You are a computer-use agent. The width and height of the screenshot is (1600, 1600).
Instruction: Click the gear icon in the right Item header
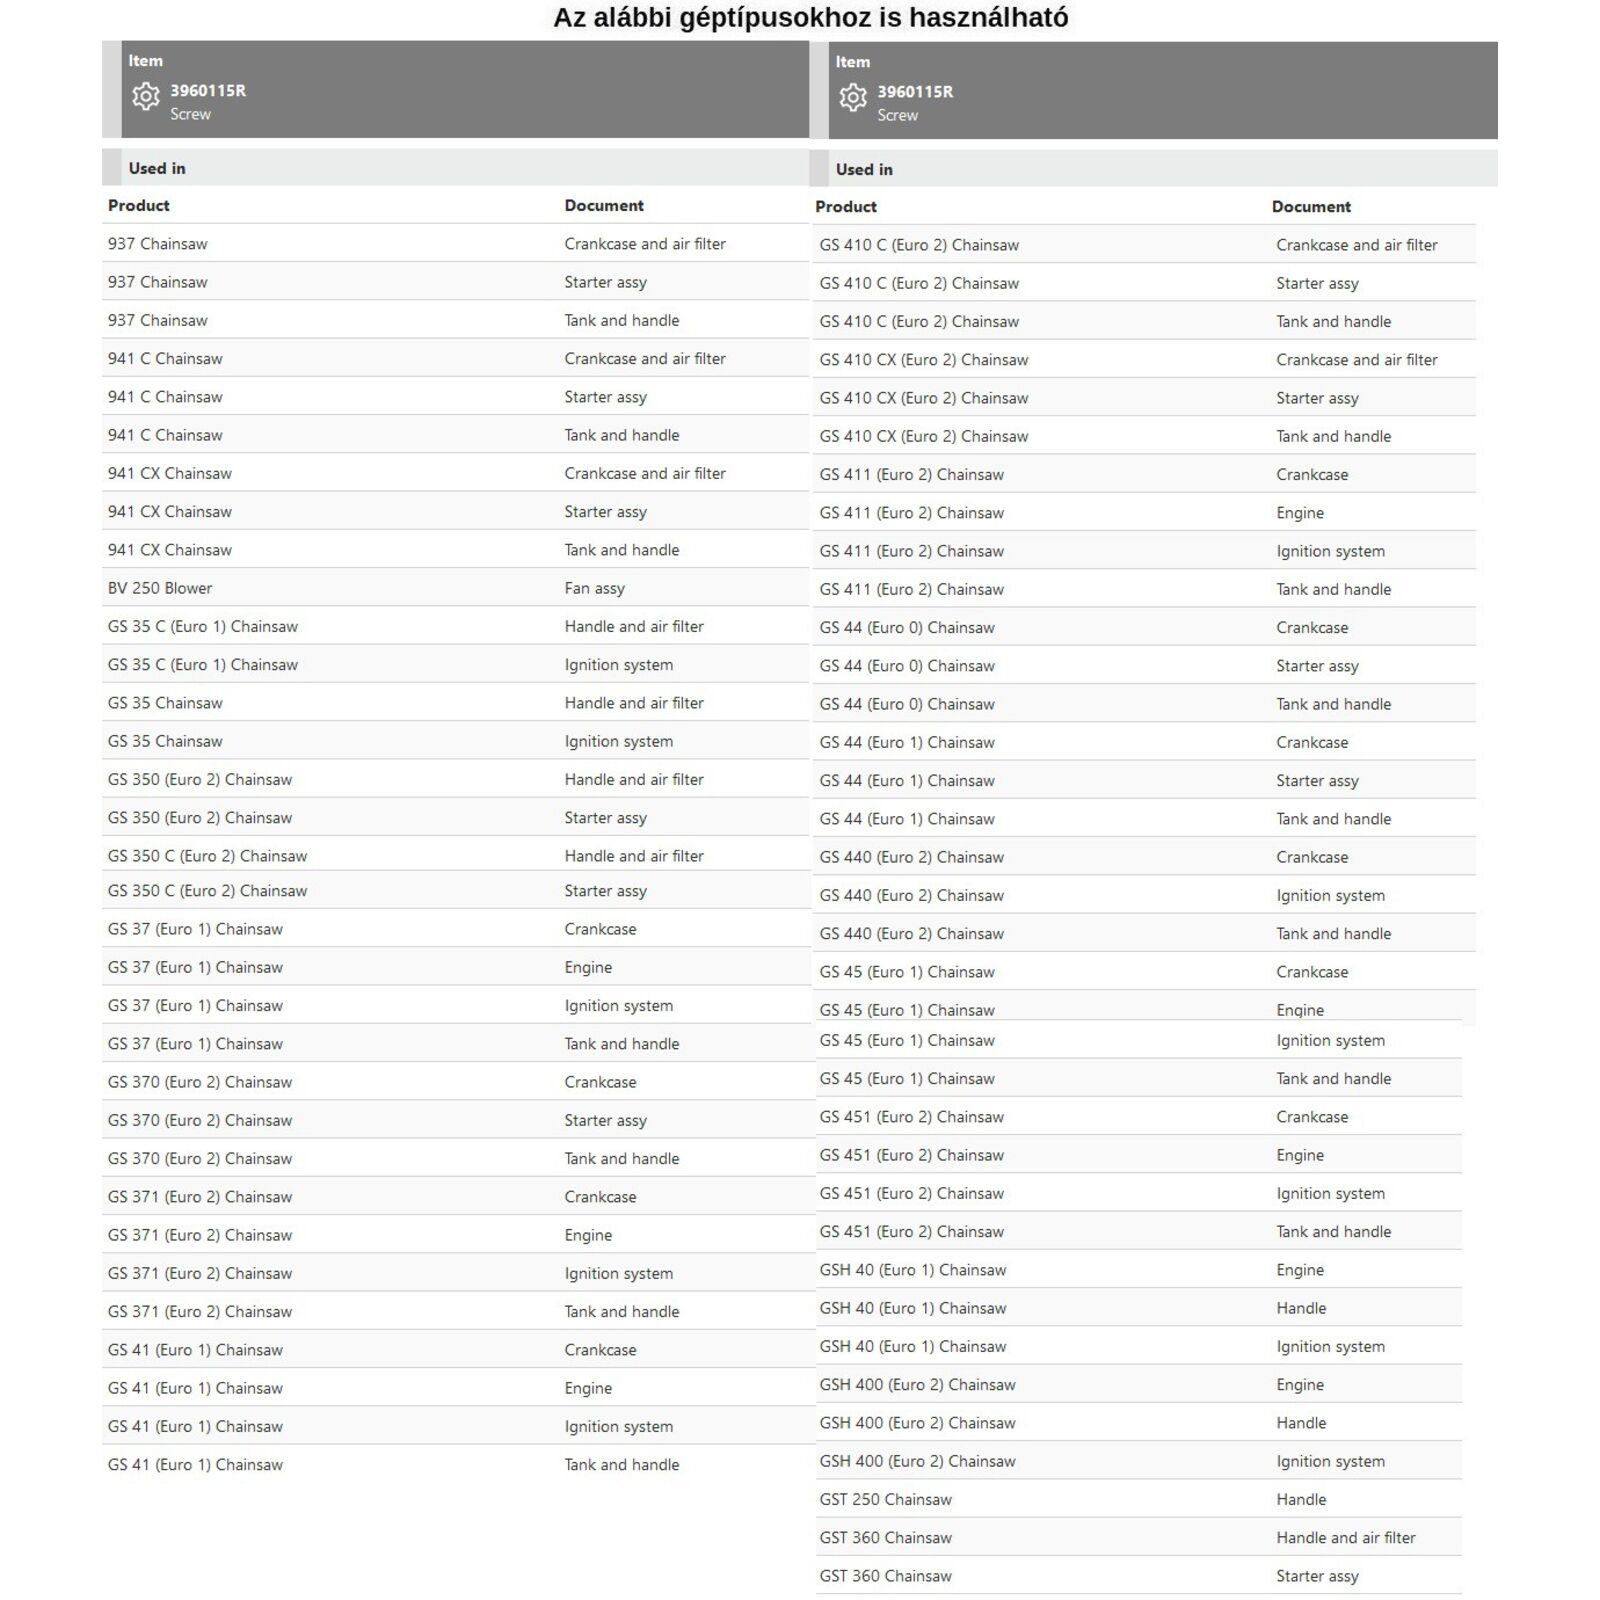(853, 97)
